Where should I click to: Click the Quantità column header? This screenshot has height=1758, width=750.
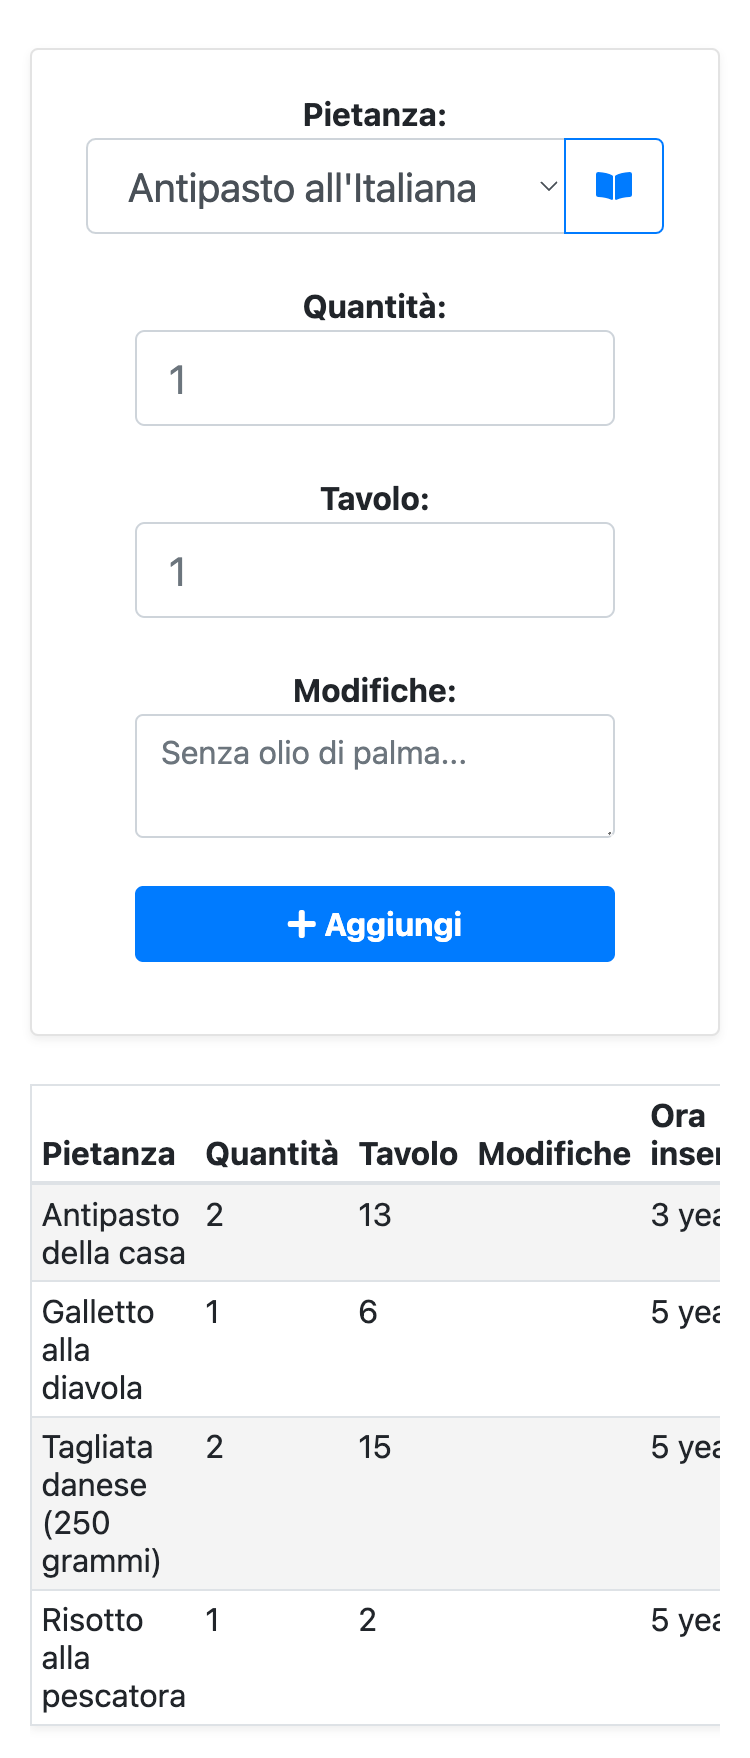click(271, 1153)
